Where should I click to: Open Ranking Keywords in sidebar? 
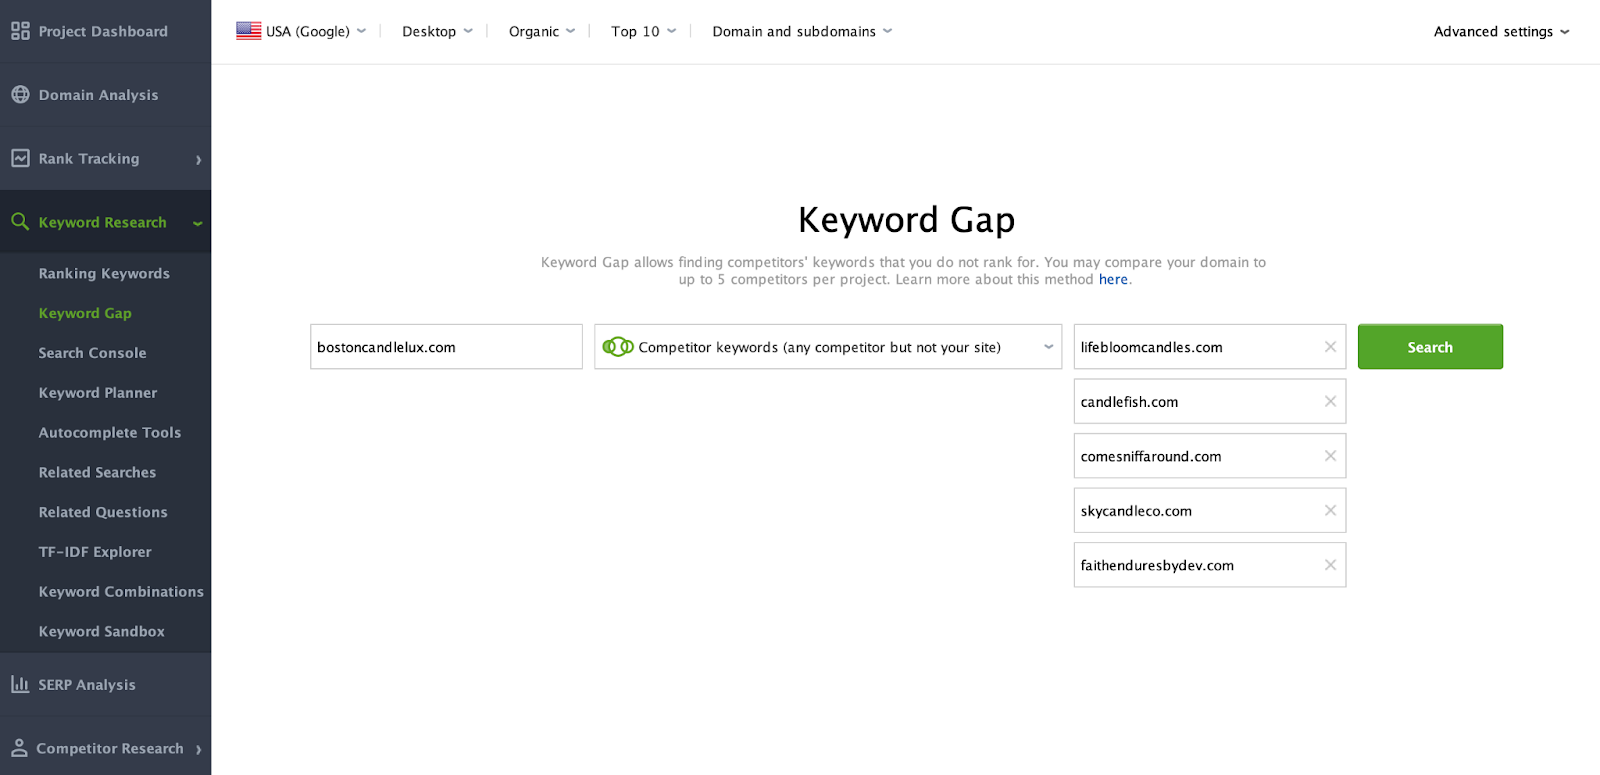pos(104,273)
